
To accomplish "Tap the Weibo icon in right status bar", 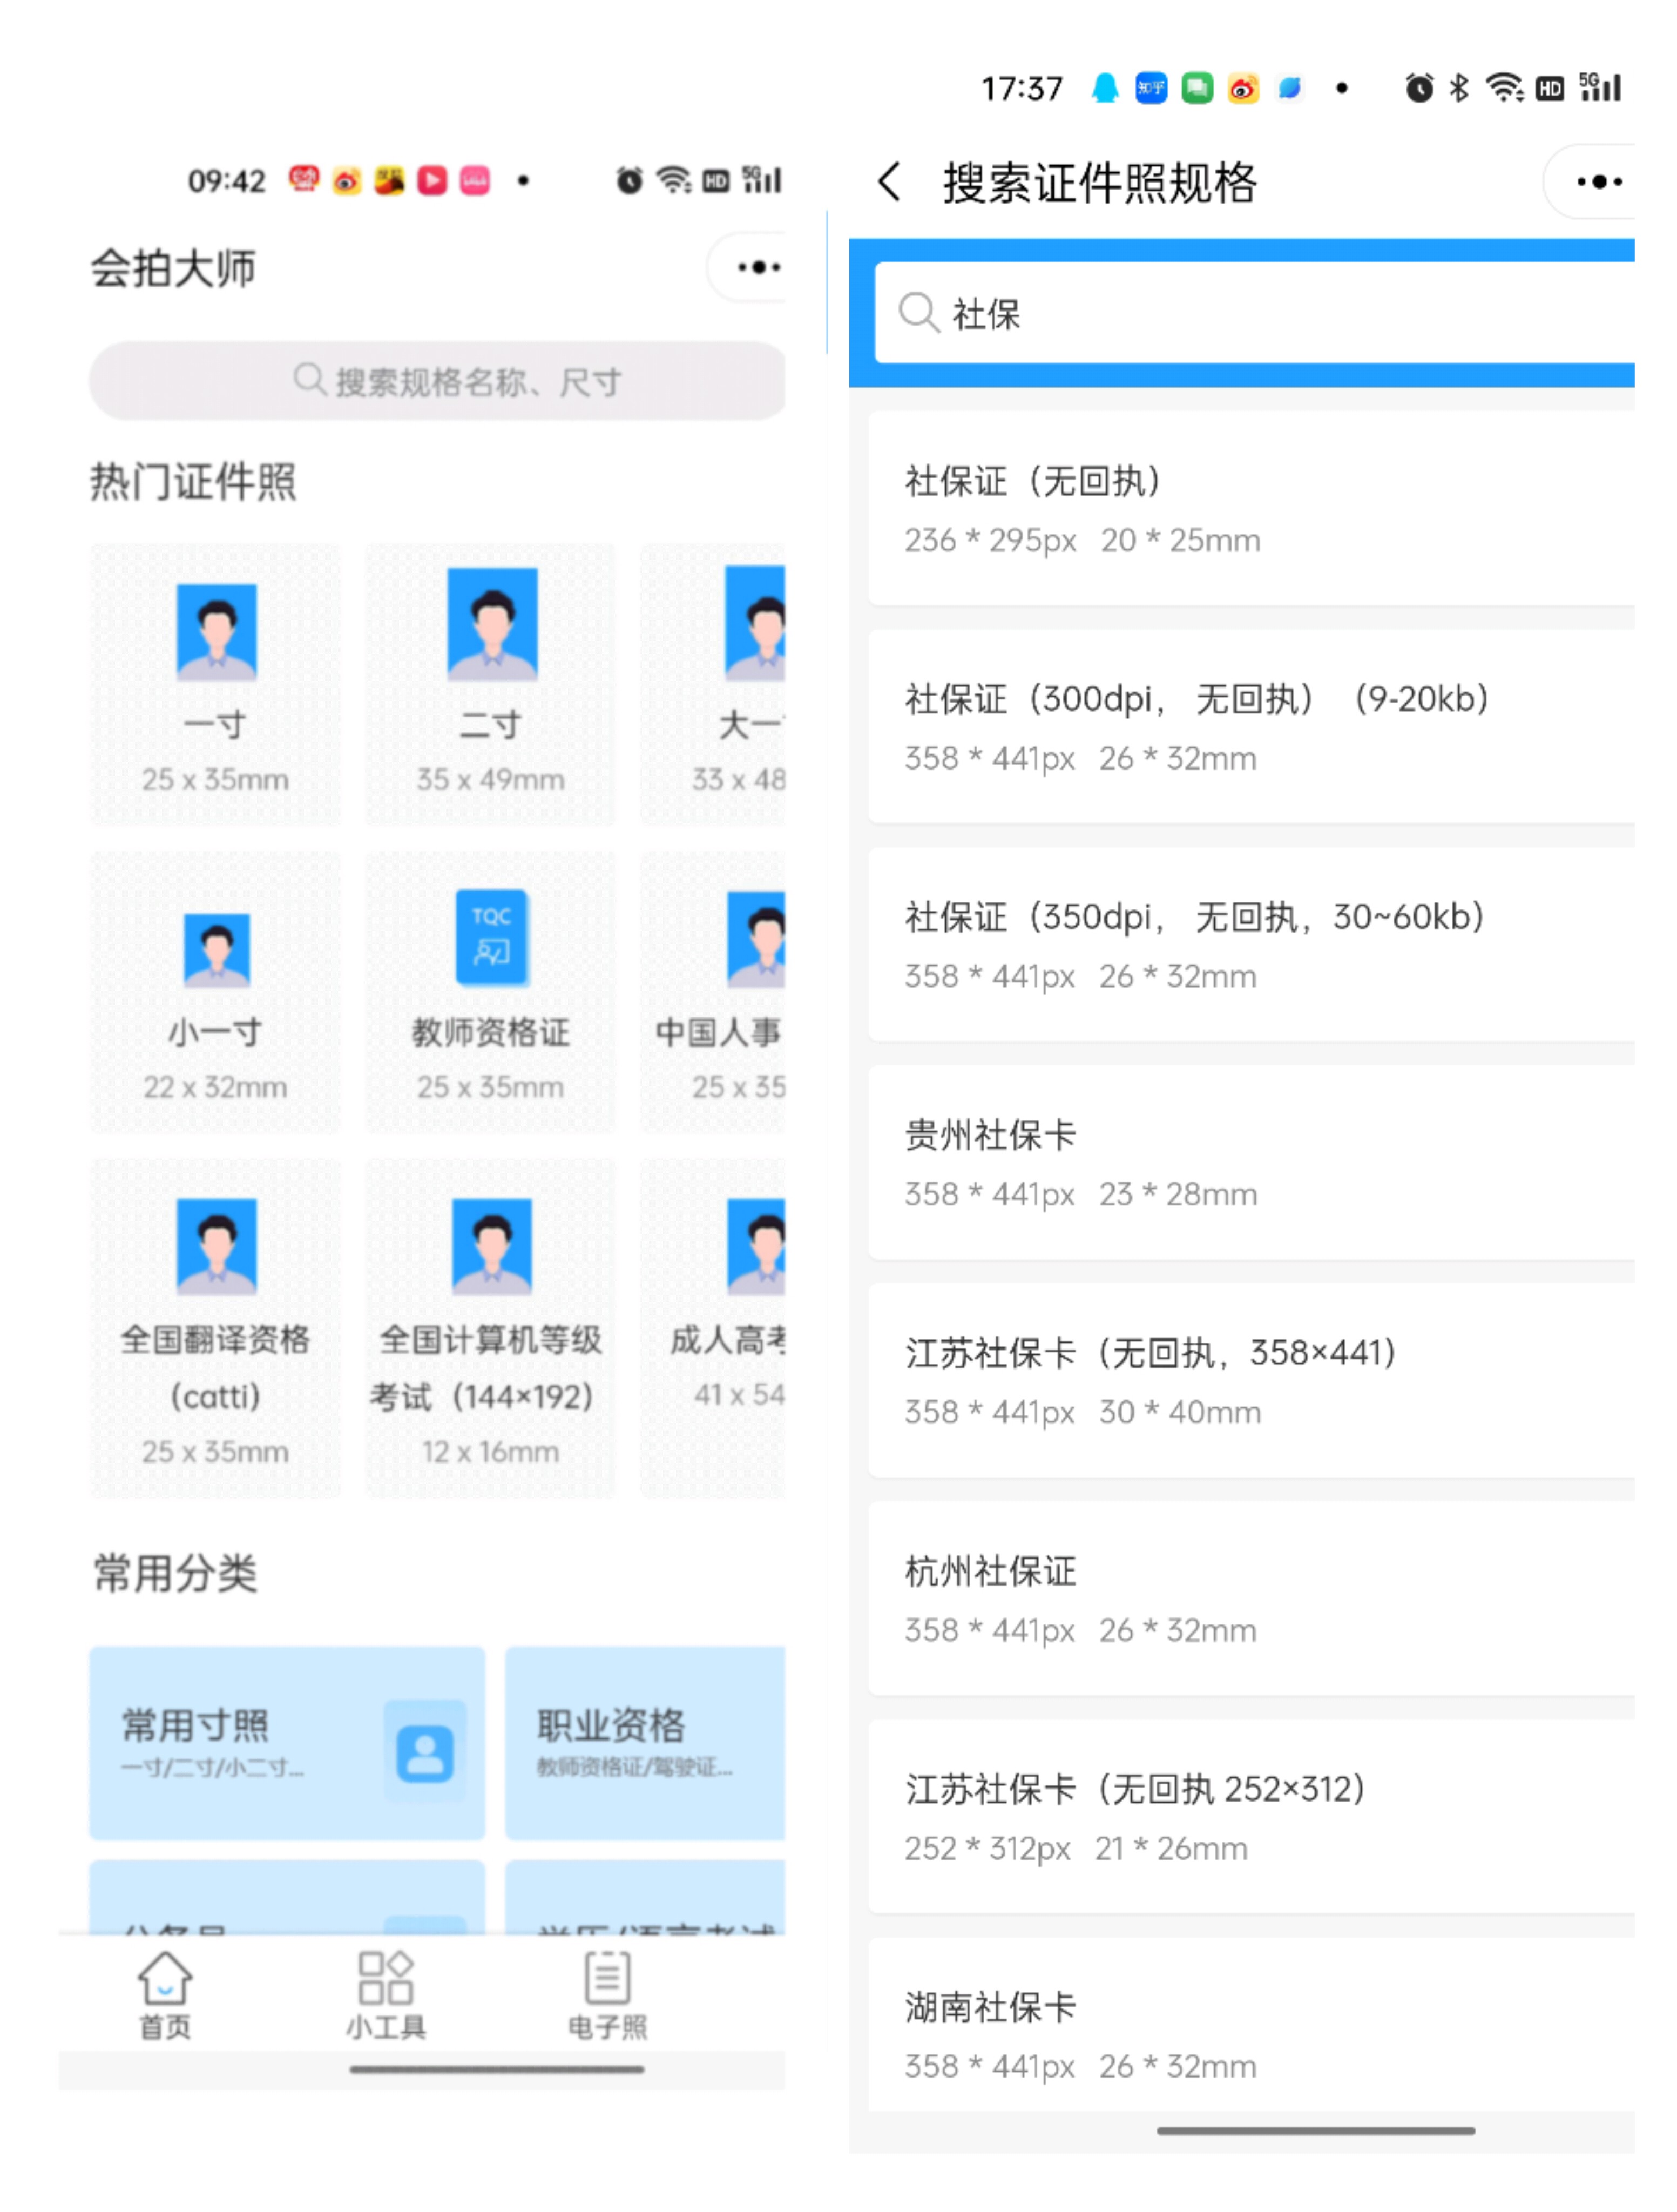I will point(1243,88).
